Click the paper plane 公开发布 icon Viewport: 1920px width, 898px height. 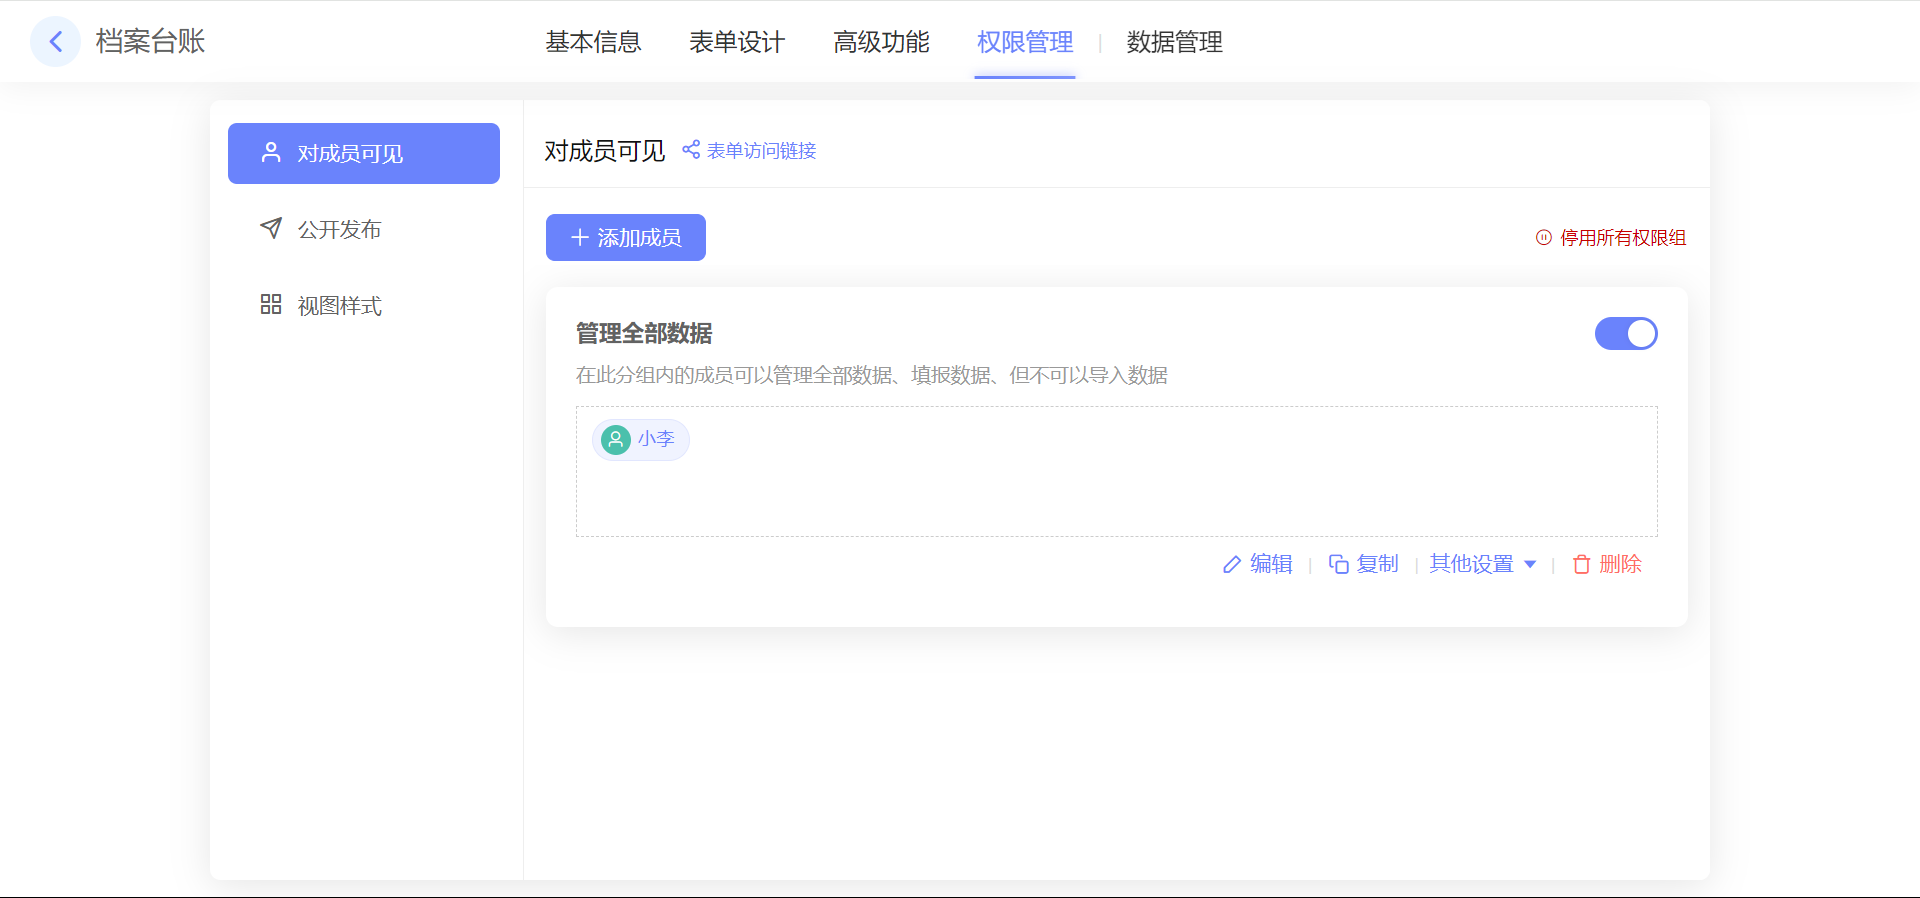click(271, 229)
